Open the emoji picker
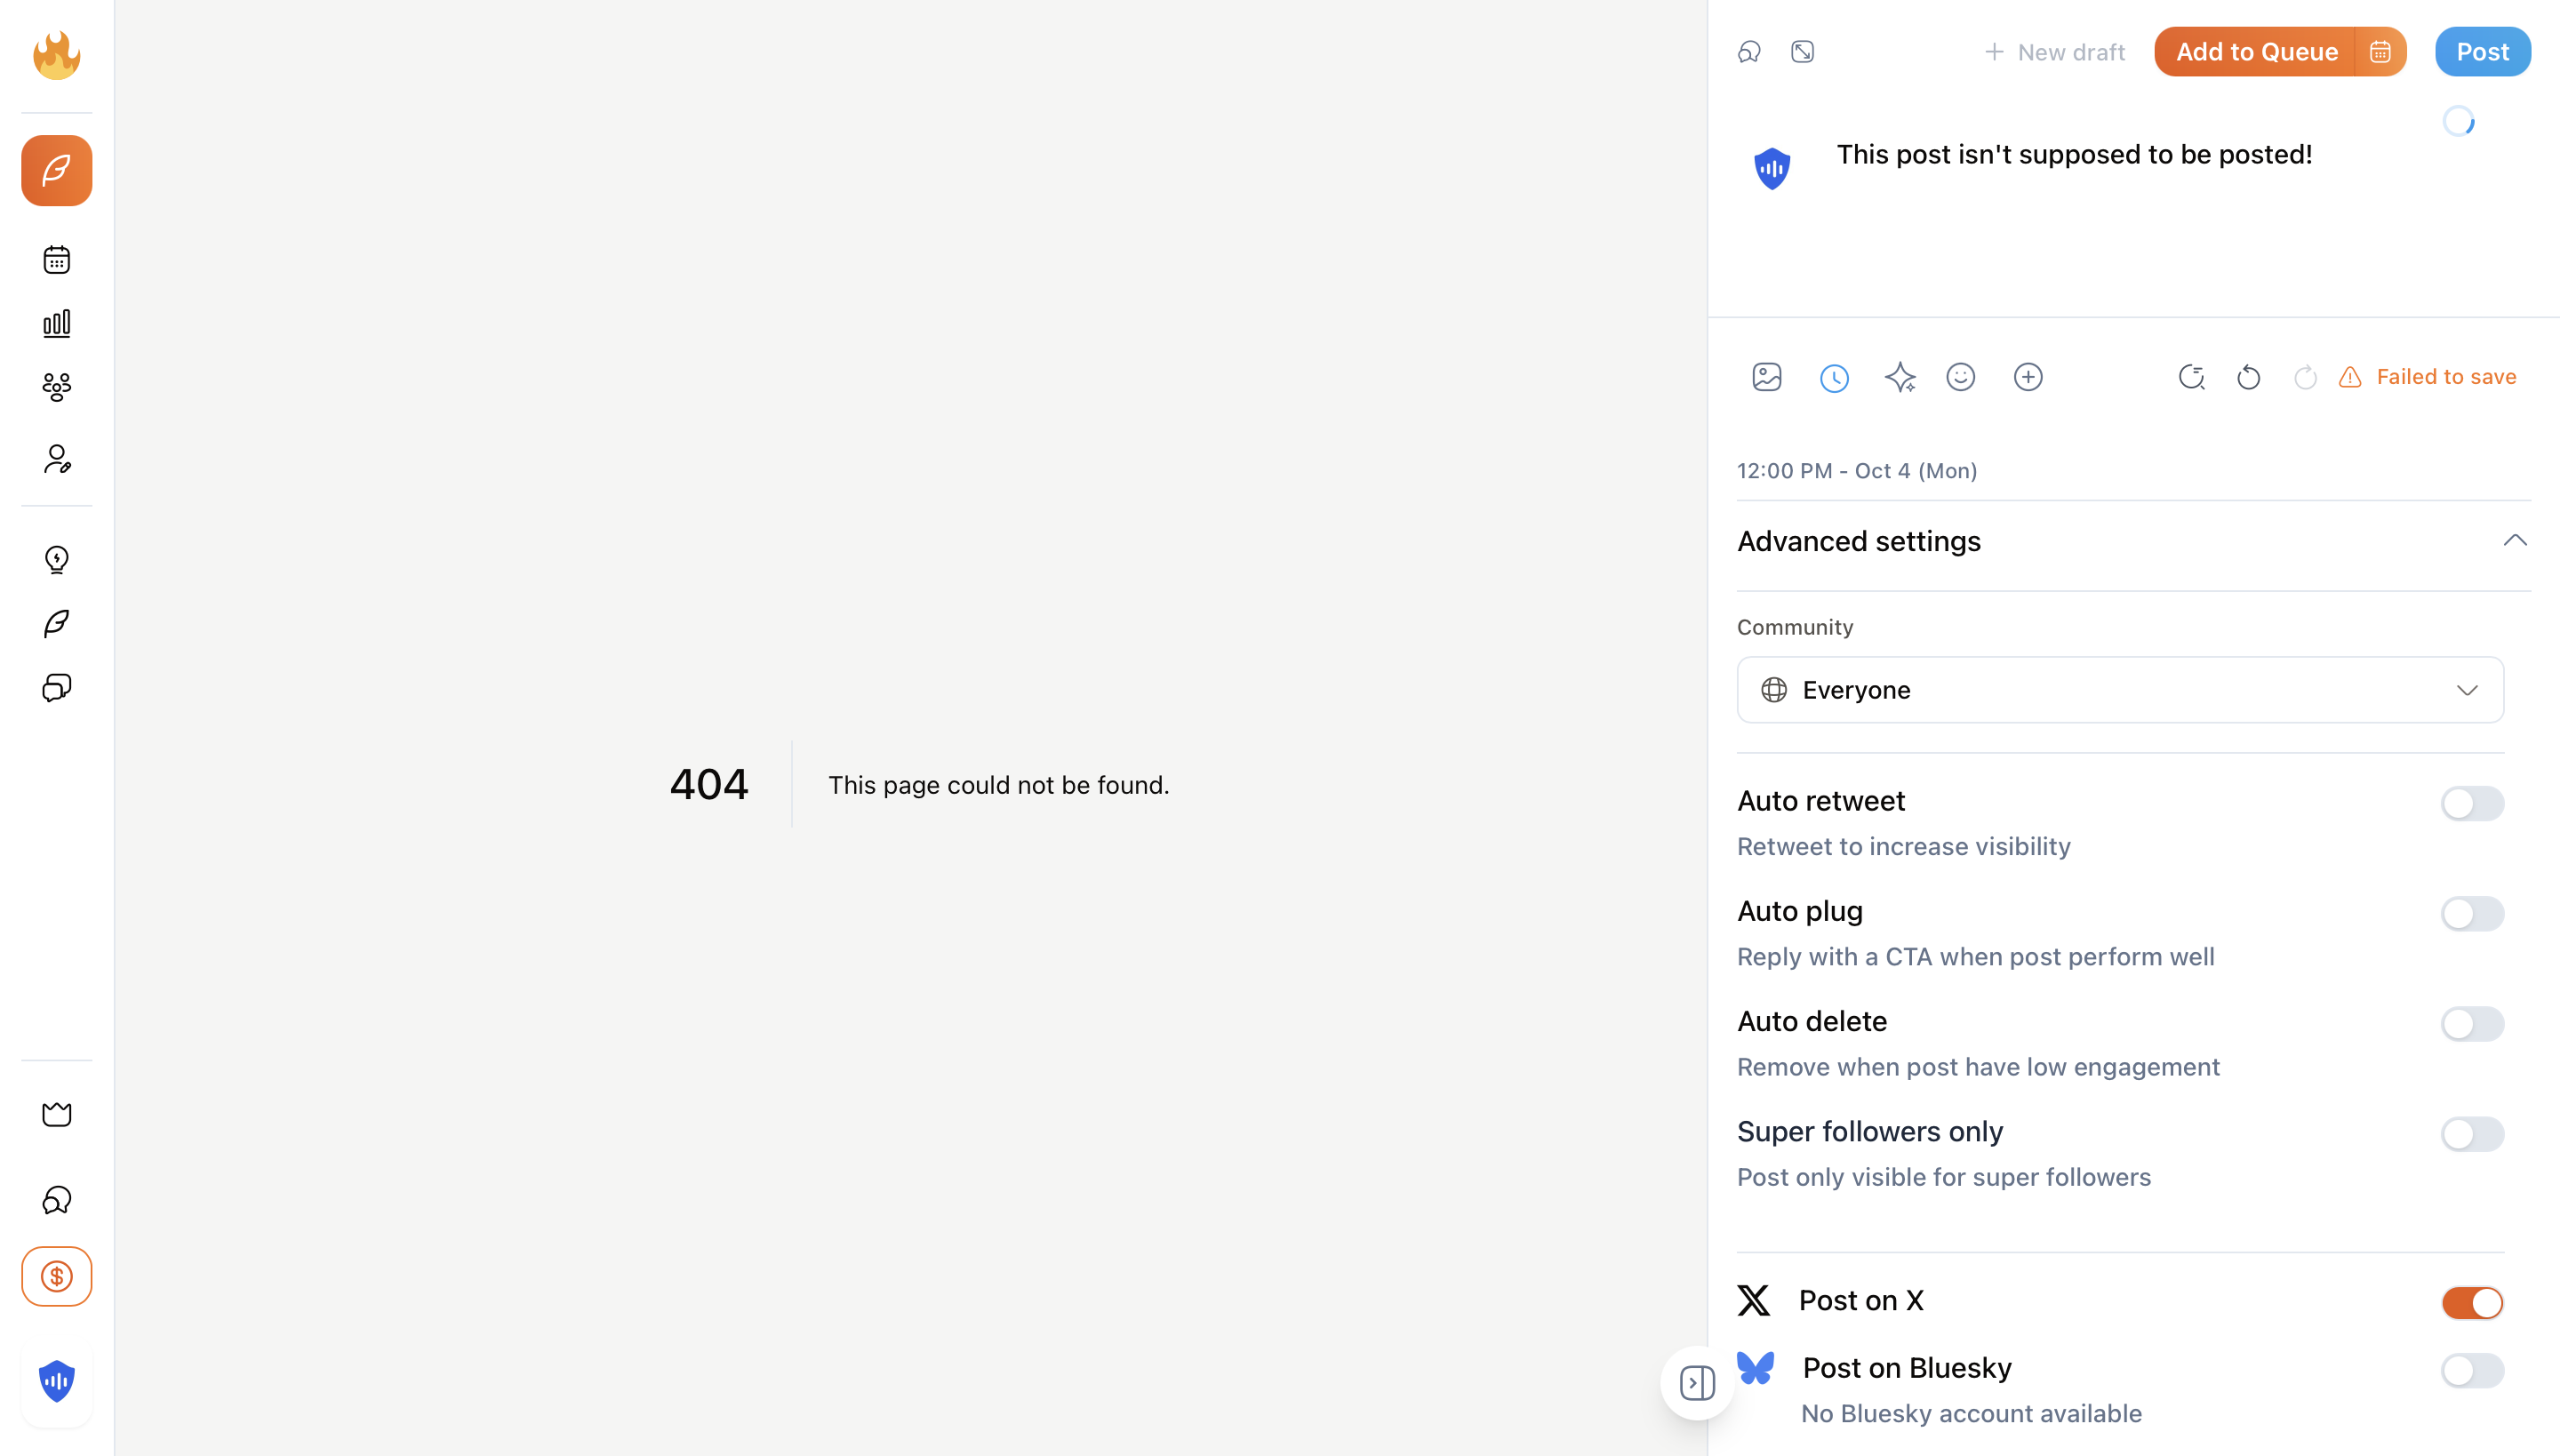 (x=1961, y=377)
